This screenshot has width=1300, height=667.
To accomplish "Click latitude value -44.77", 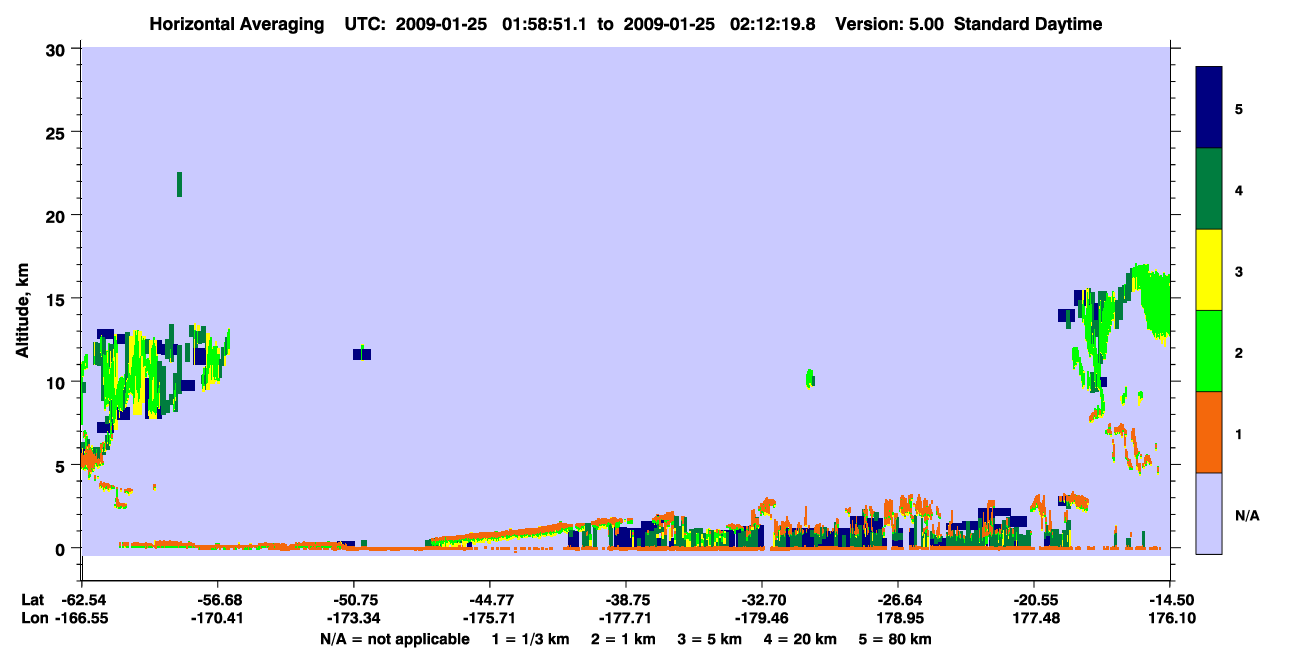I will point(490,600).
